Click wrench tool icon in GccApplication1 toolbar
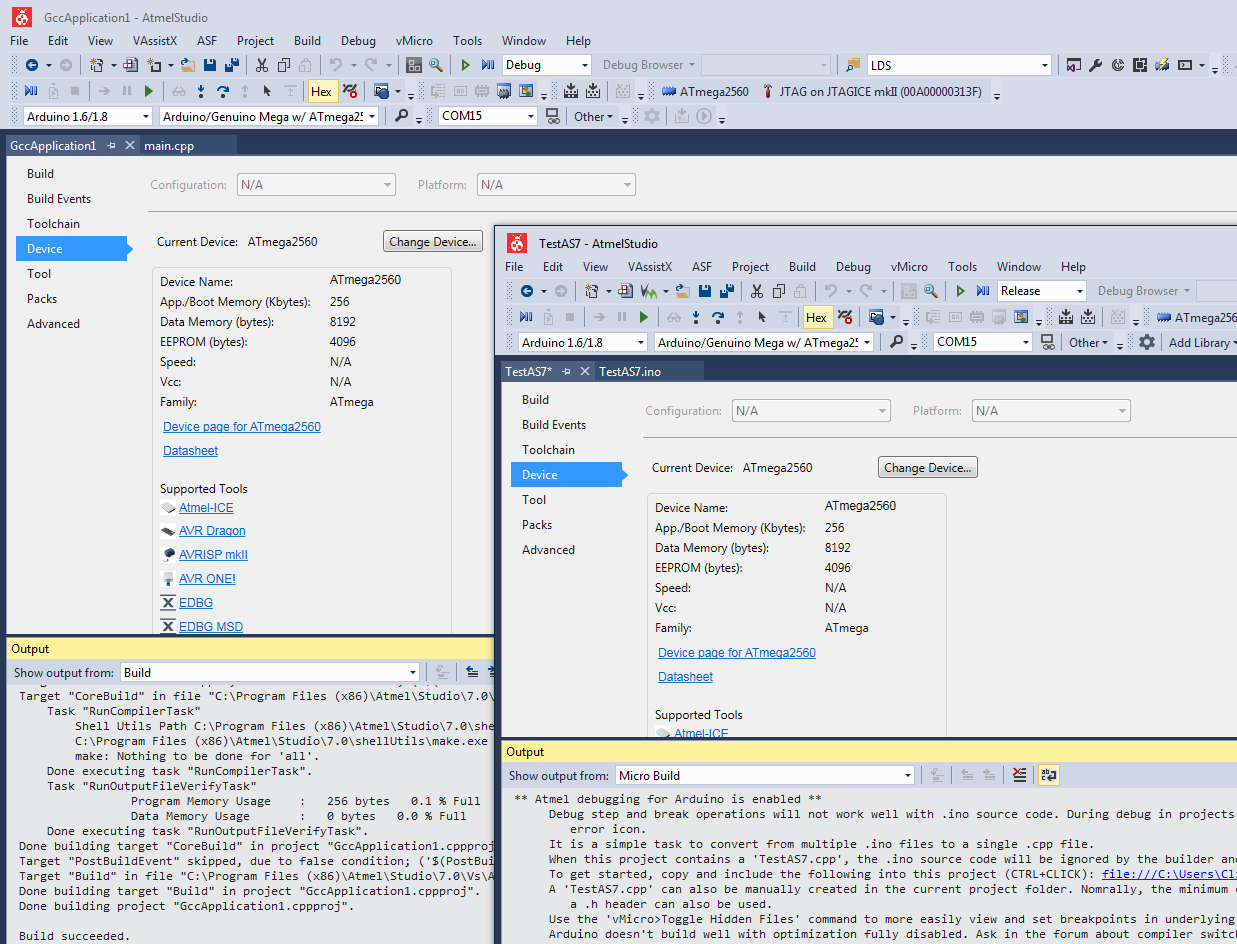 [x=1095, y=65]
